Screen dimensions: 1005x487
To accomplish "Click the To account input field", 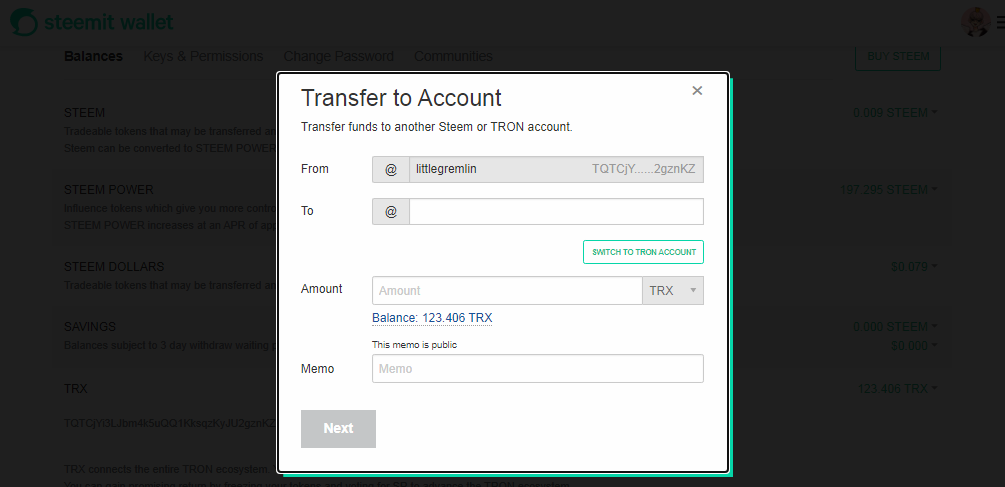I will [556, 211].
